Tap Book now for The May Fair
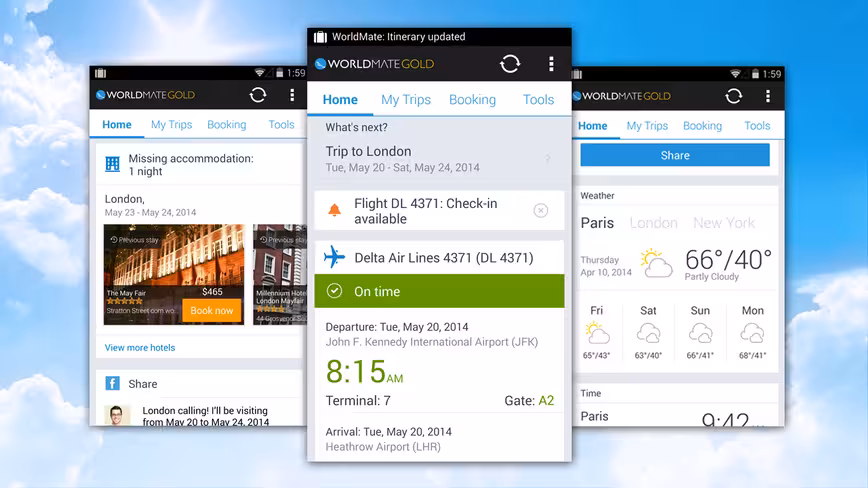The height and width of the screenshot is (488, 868). click(x=211, y=311)
